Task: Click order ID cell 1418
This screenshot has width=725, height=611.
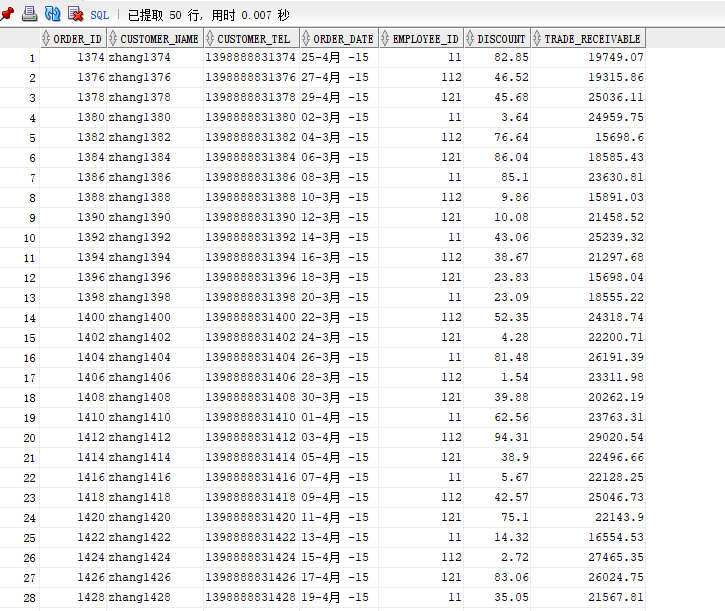Action: coord(74,497)
